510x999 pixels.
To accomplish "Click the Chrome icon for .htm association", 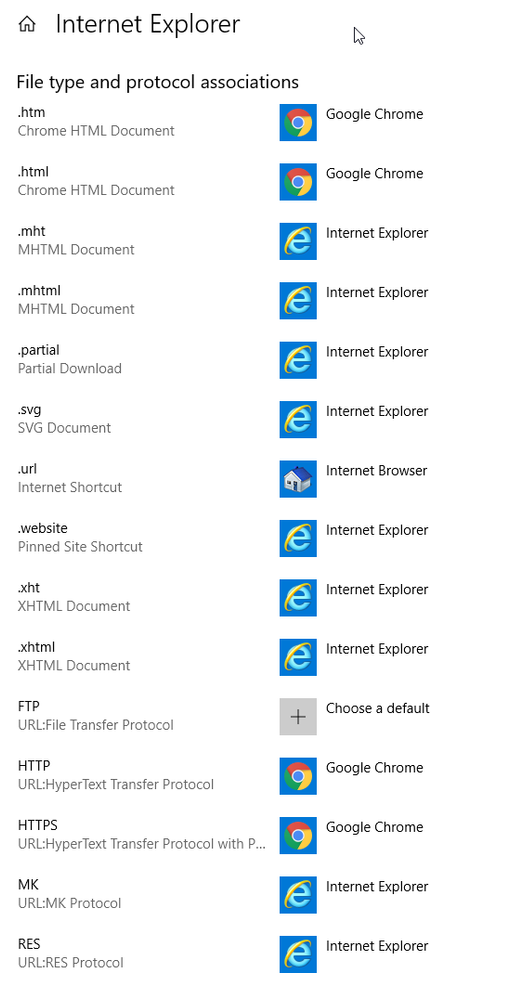I will (x=298, y=122).
